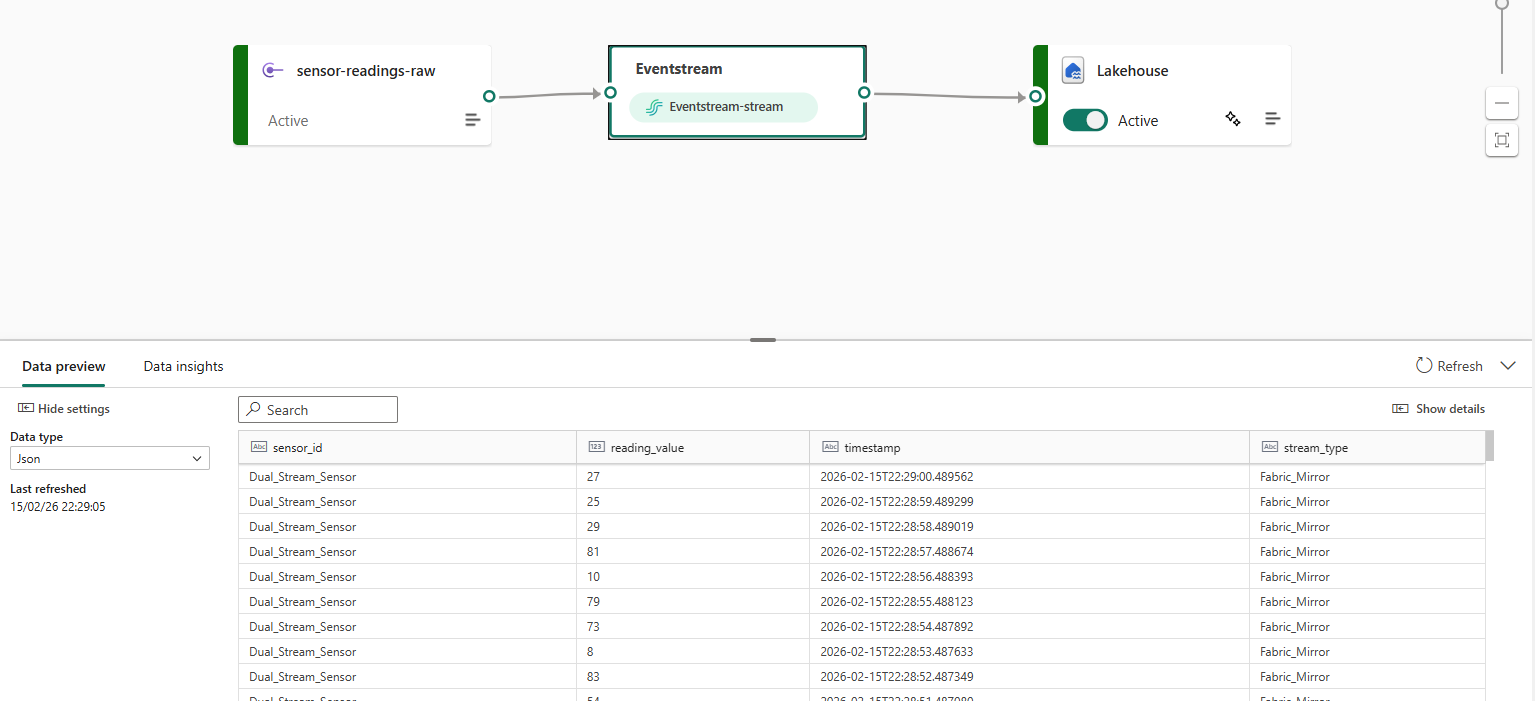This screenshot has height=701, width=1535.
Task: Click timestamp 2026-02-15T22:28:52.487349
Action: (x=896, y=677)
